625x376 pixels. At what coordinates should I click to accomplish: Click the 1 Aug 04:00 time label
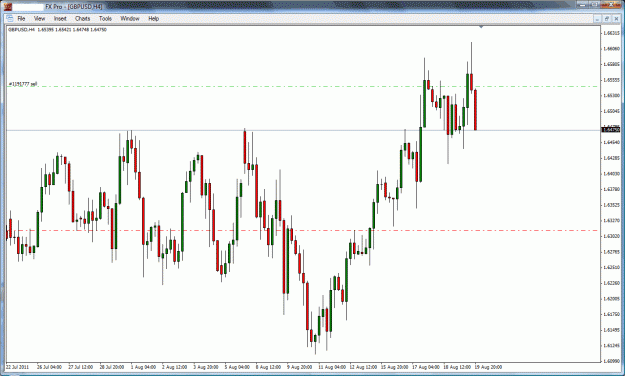[143, 367]
